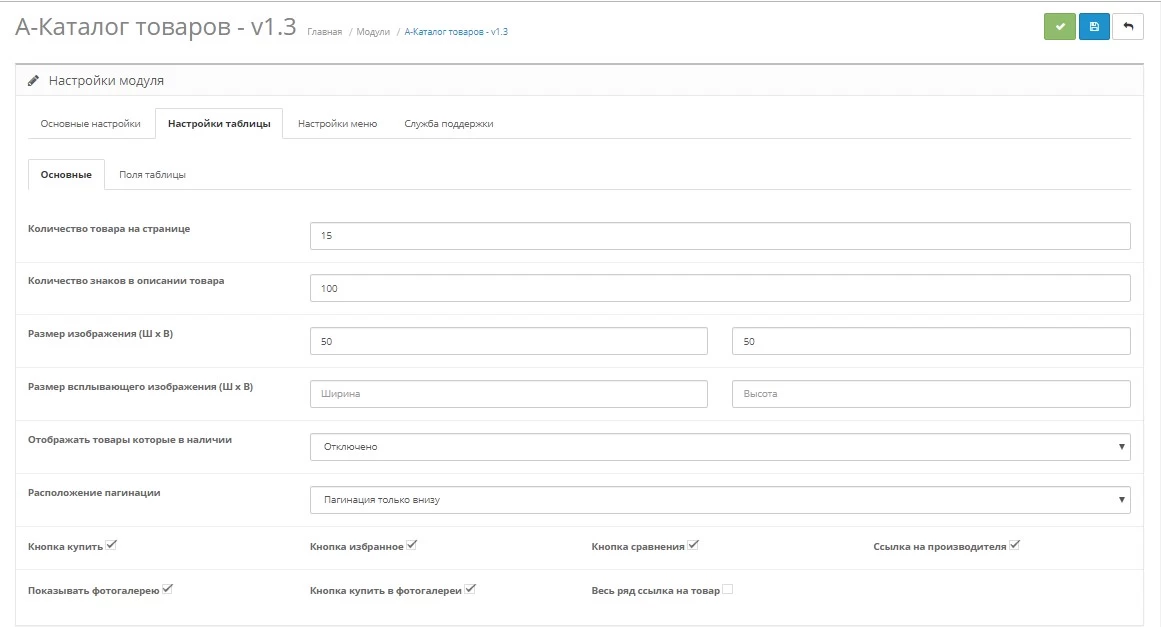The height and width of the screenshot is (627, 1161).
Task: Open the Модули breadcrumb link
Action: (x=373, y=32)
